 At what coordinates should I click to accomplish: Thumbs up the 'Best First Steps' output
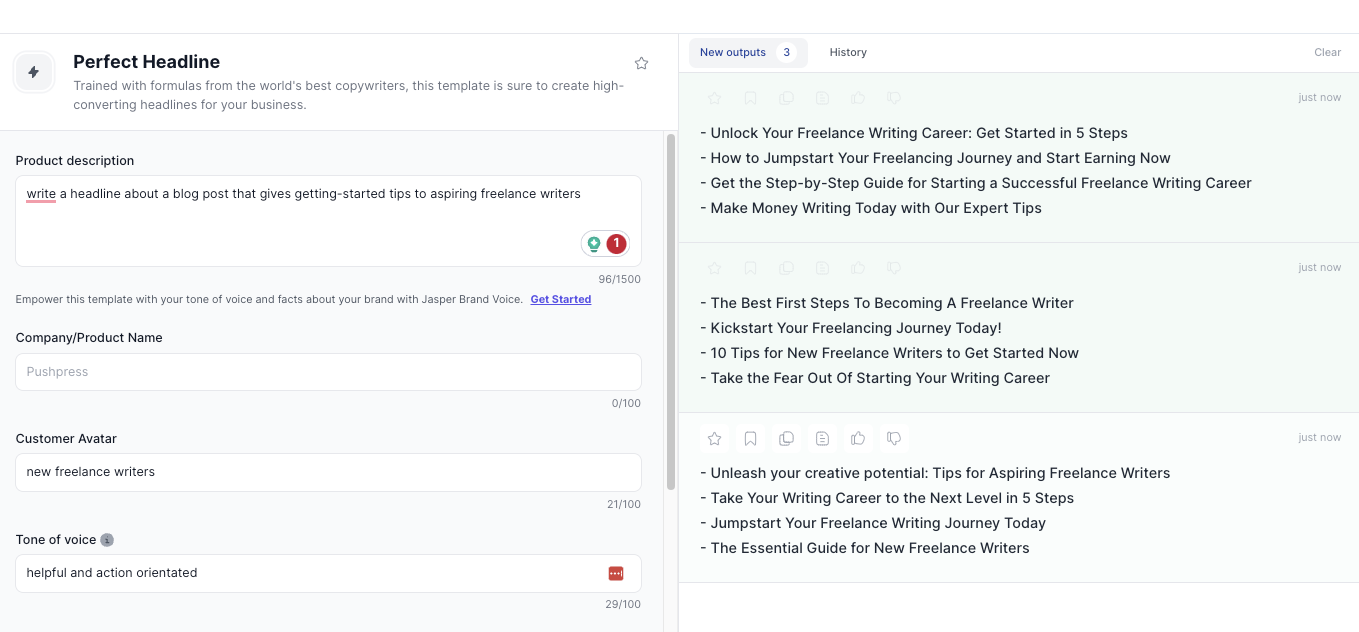click(858, 268)
